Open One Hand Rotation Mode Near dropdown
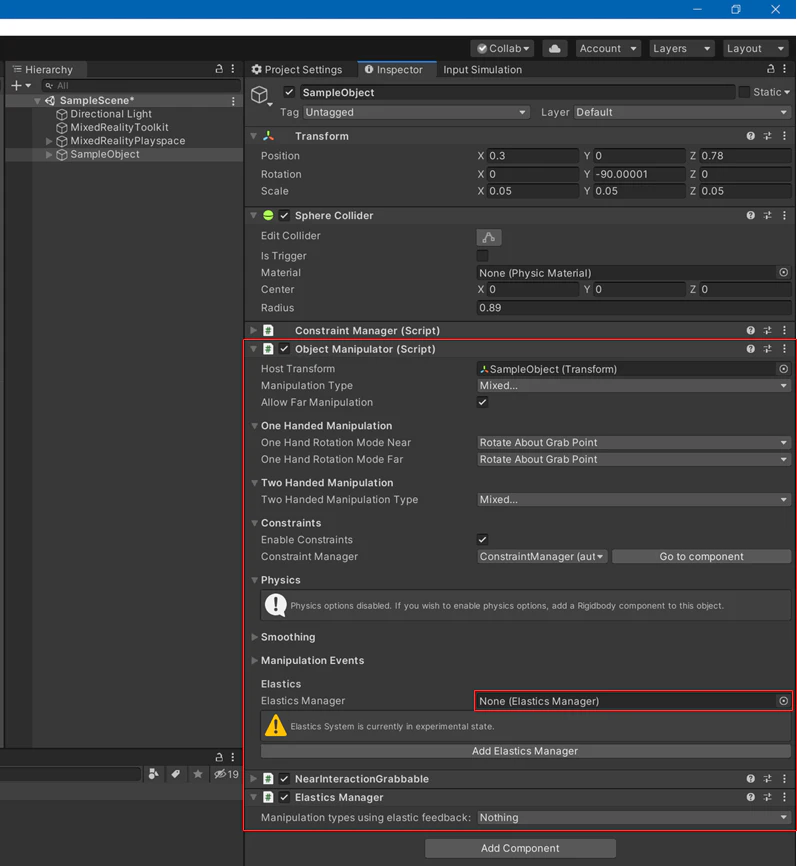Viewport: 797px width, 866px height. pos(634,442)
